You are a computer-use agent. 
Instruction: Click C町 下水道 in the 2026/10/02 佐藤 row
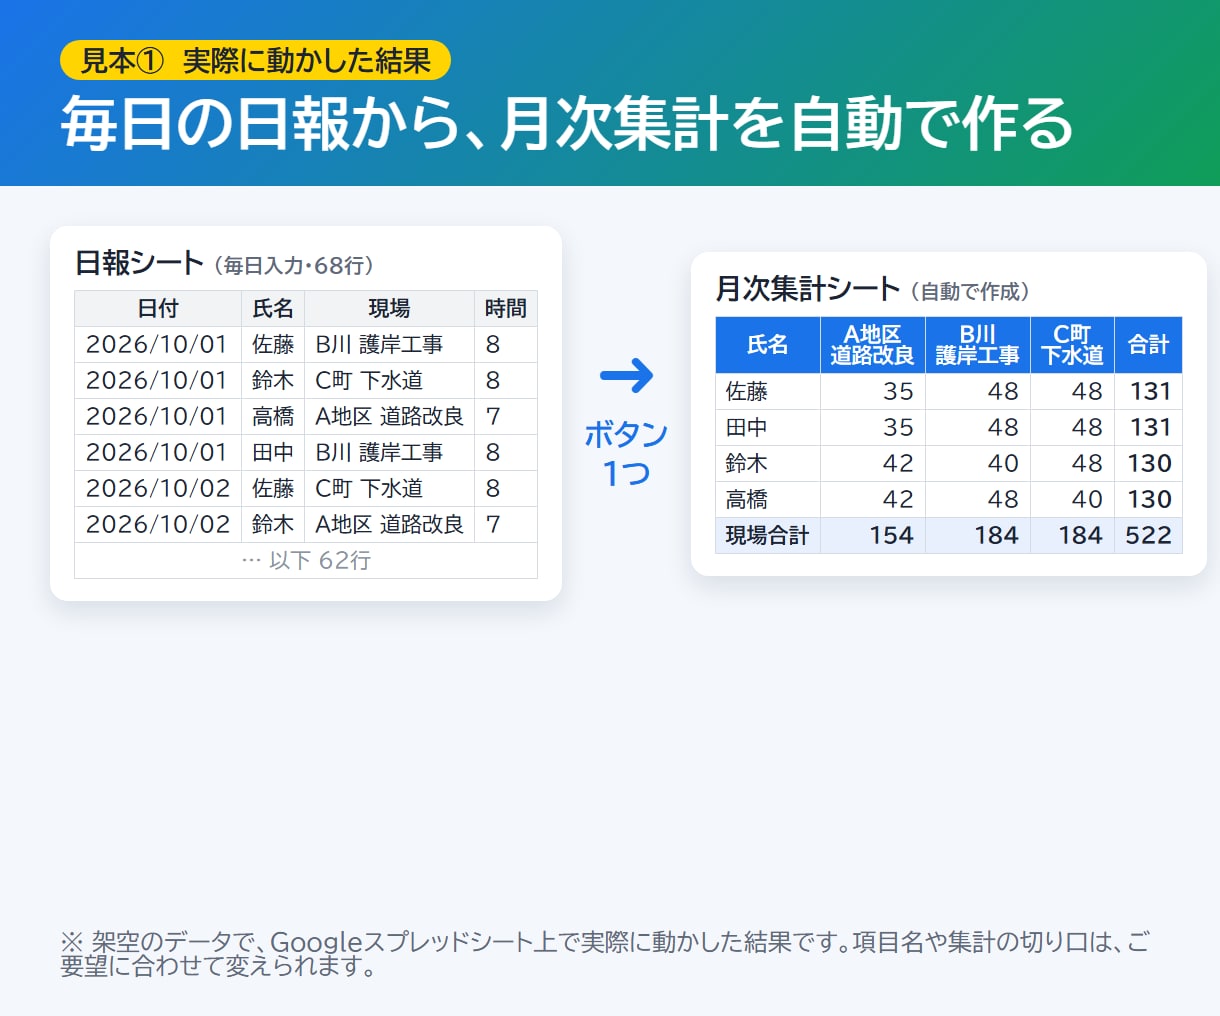(369, 489)
